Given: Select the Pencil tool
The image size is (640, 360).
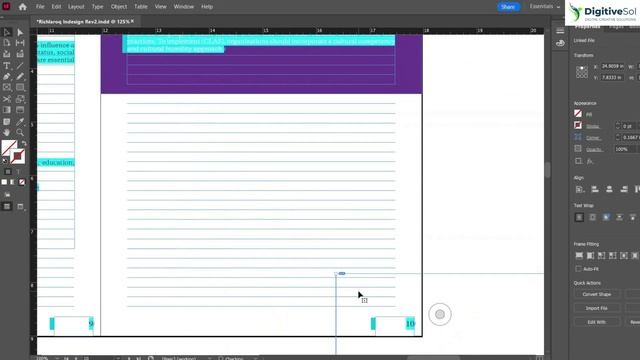Looking at the screenshot, I should [20, 76].
